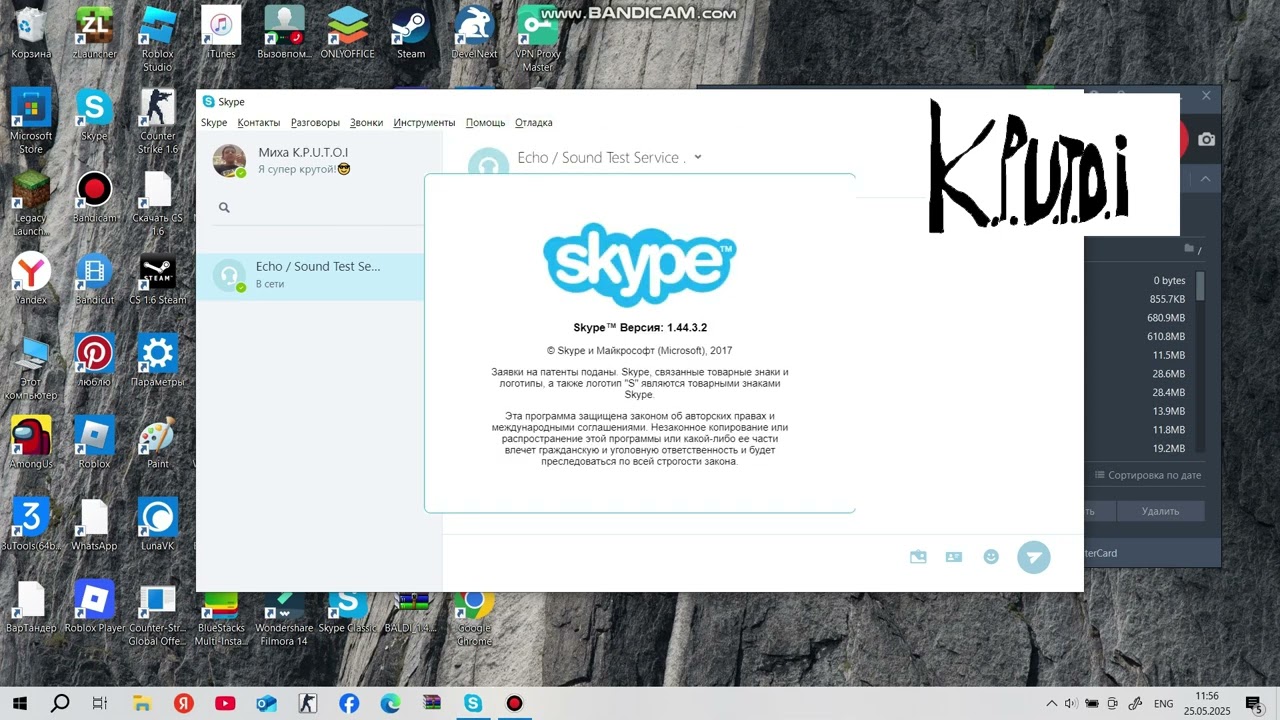This screenshot has width=1280, height=720.
Task: Open the Skype desktop shortcut
Action: 94,115
